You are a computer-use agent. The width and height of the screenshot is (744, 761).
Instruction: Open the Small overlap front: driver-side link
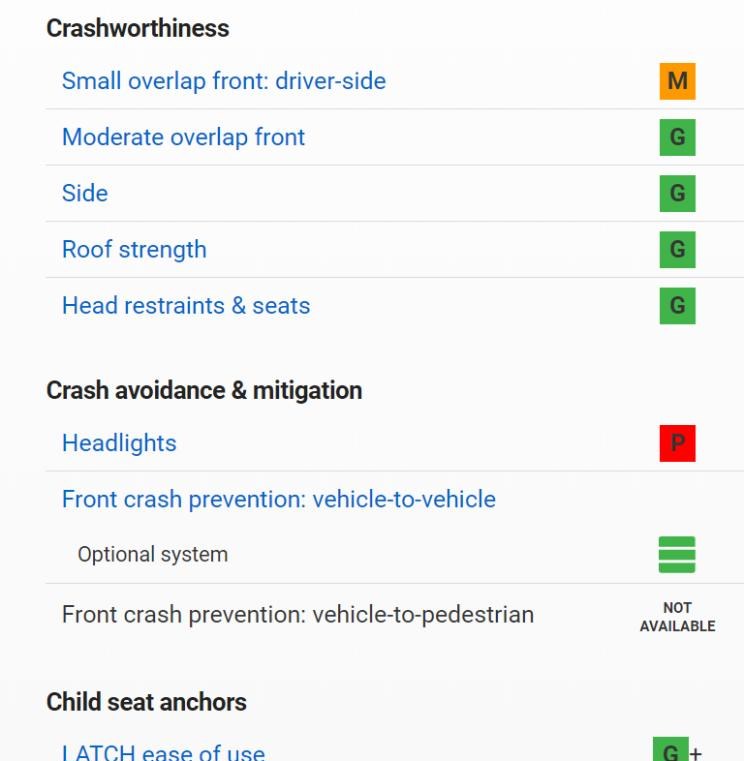(x=224, y=81)
